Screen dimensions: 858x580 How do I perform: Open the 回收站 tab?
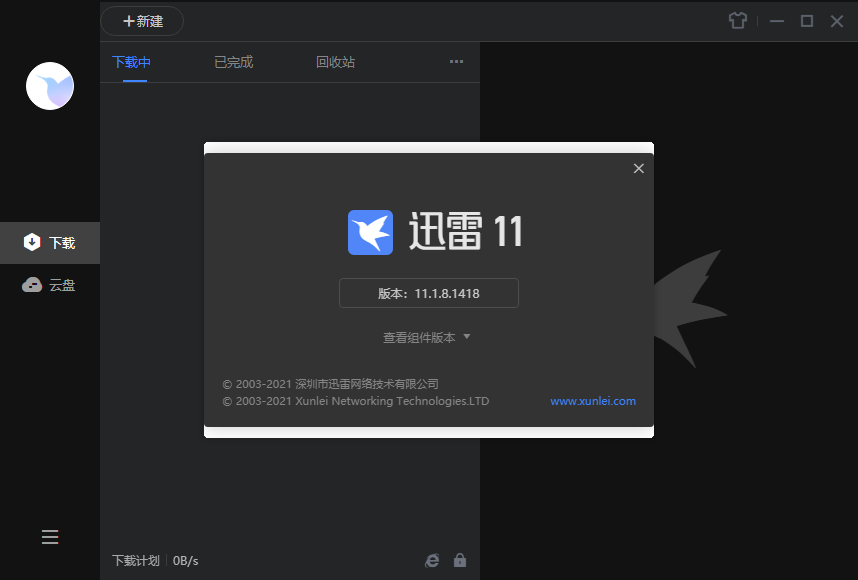[x=335, y=62]
